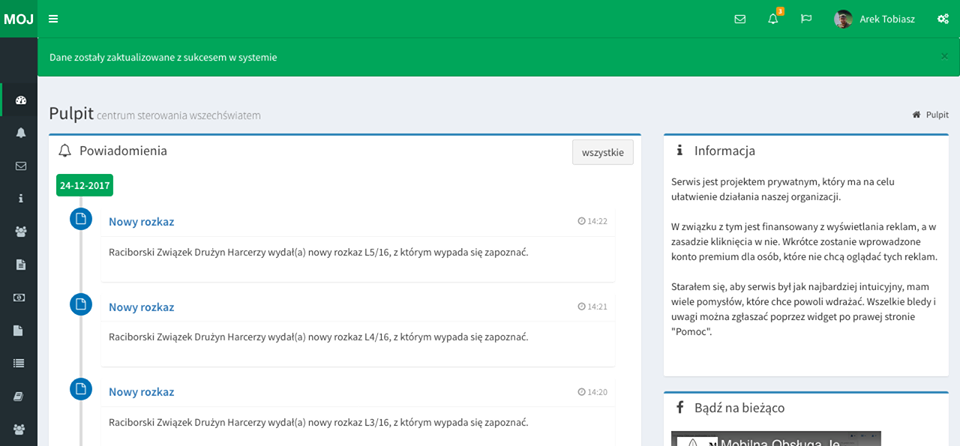This screenshot has width=960, height=446.
Task: Click the "wszystkie" notifications button
Action: (x=602, y=152)
